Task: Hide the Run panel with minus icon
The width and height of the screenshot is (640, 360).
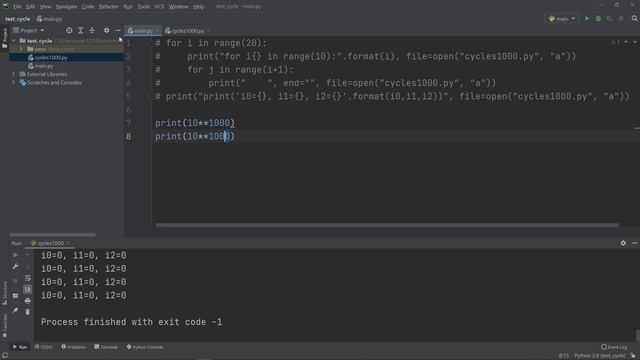Action: (x=634, y=243)
